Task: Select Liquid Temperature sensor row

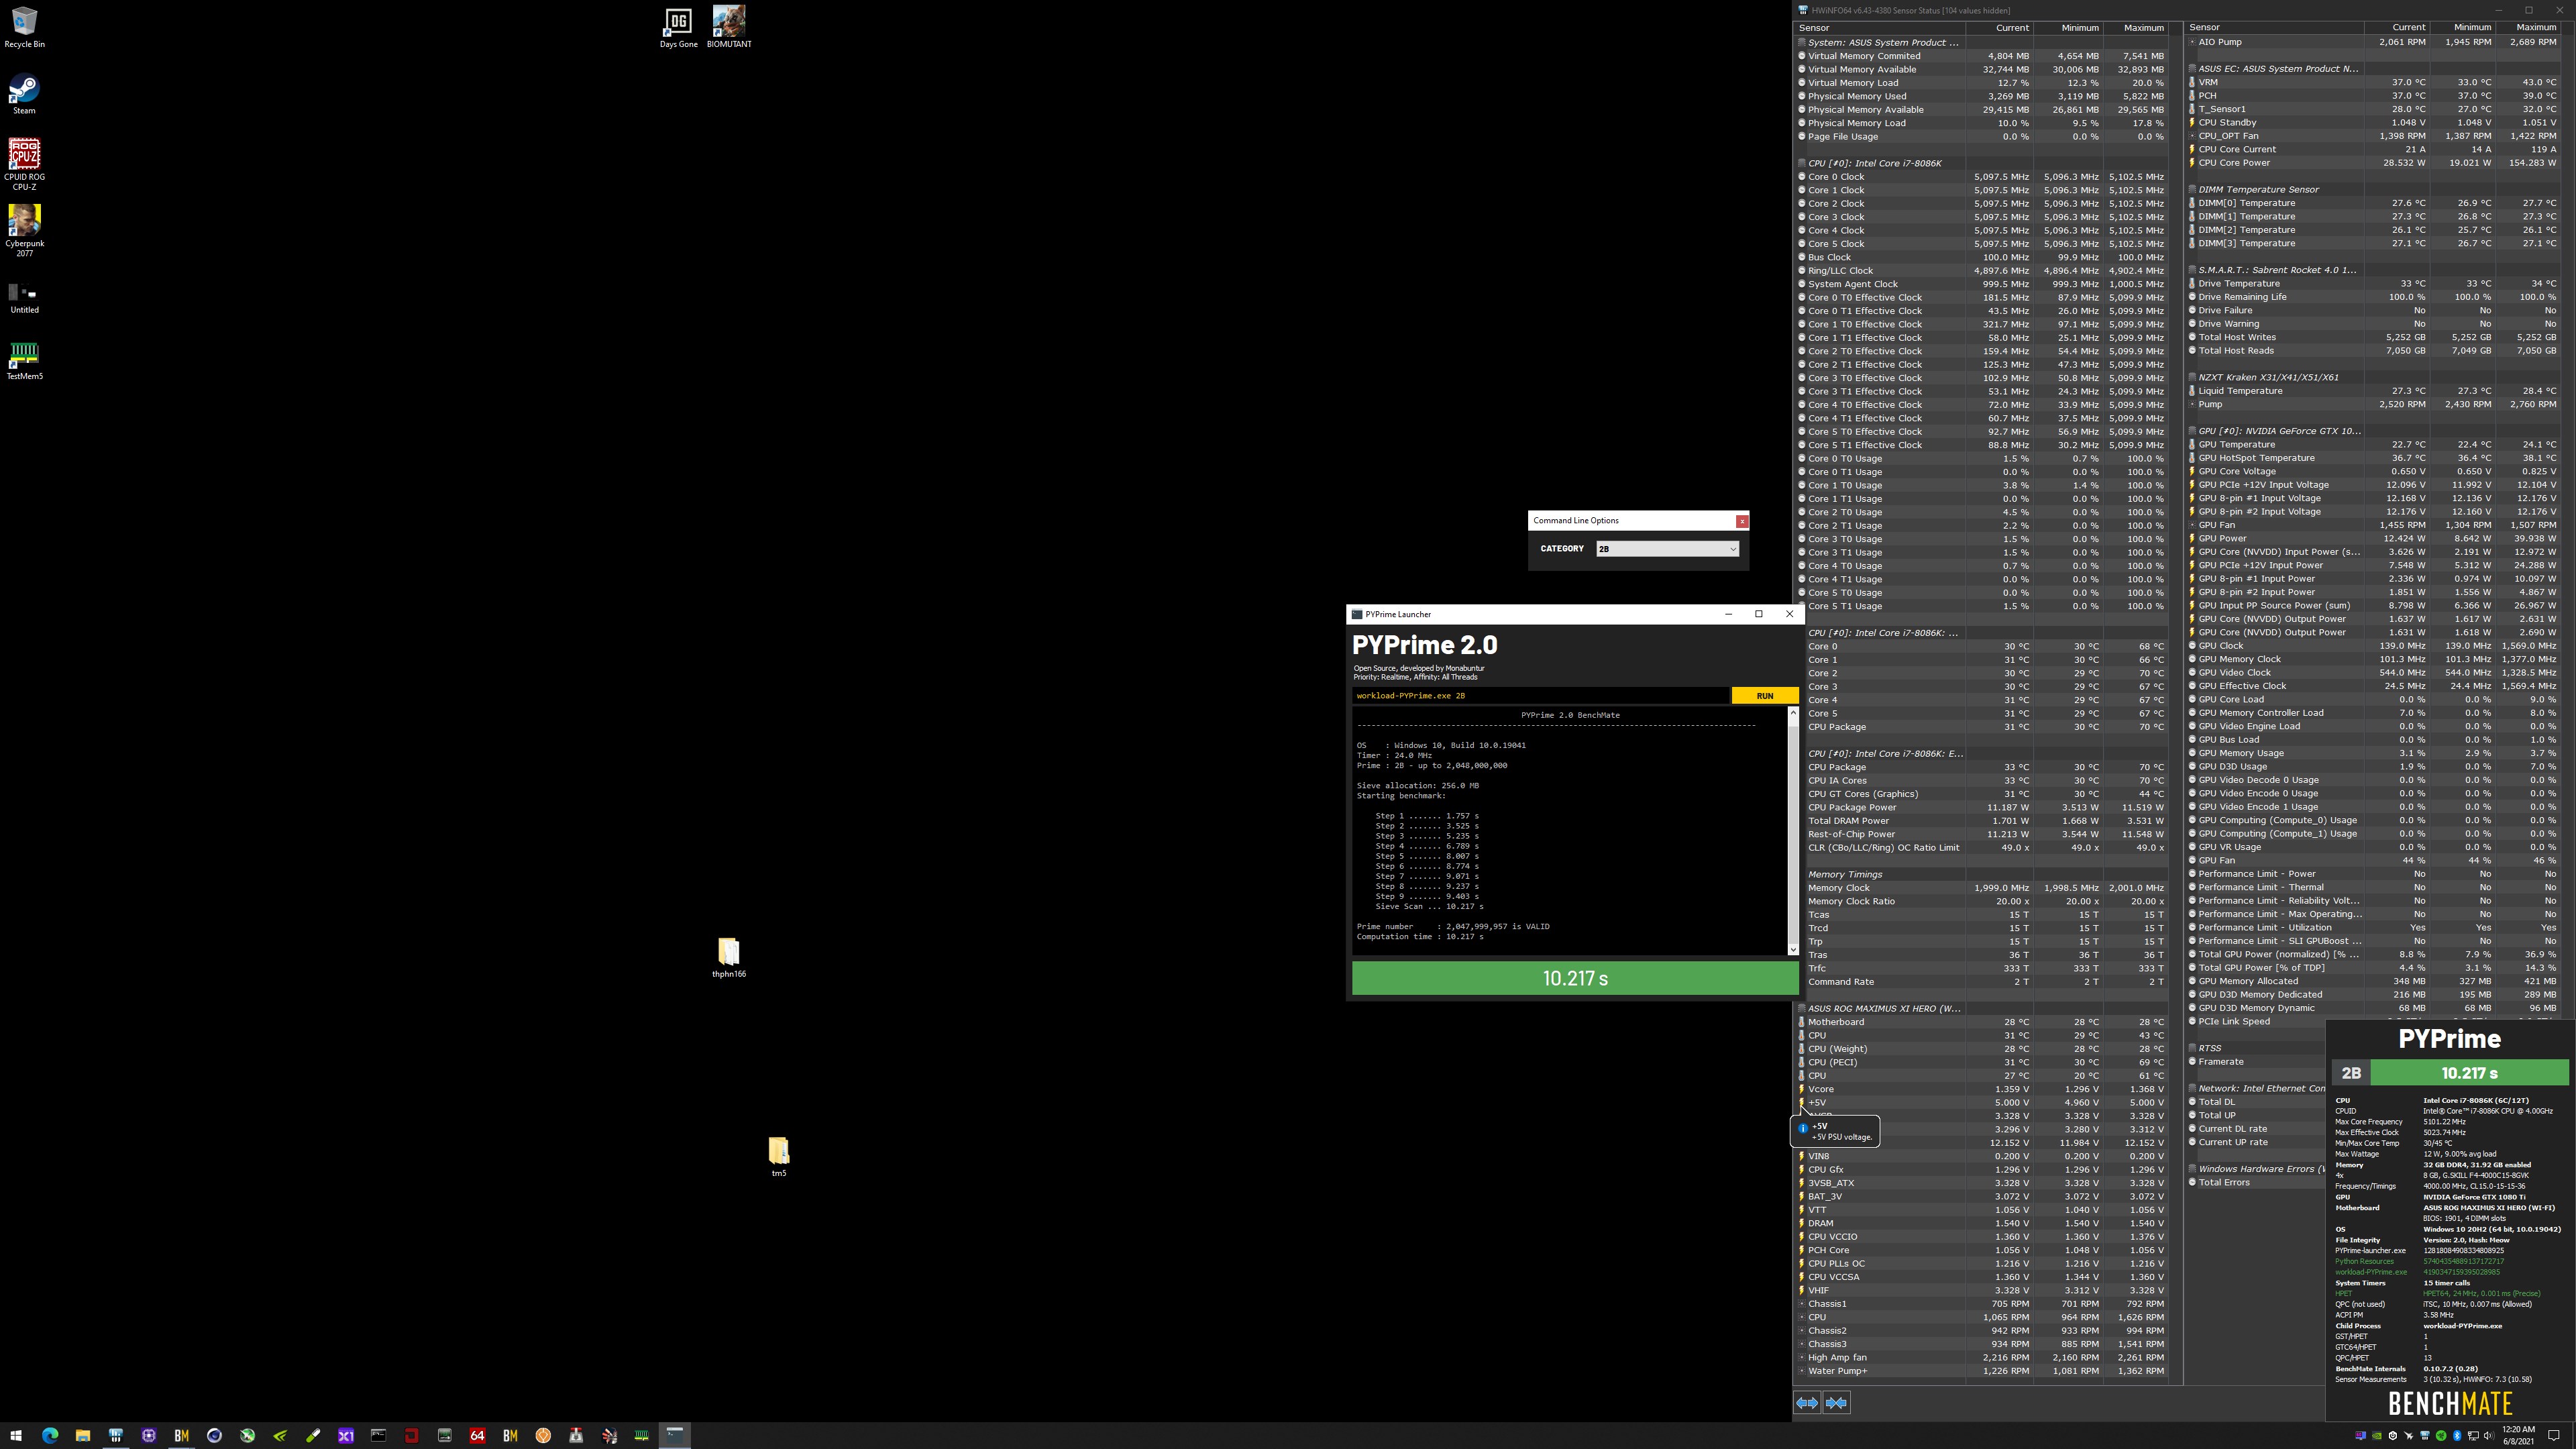Action: pos(2373,391)
